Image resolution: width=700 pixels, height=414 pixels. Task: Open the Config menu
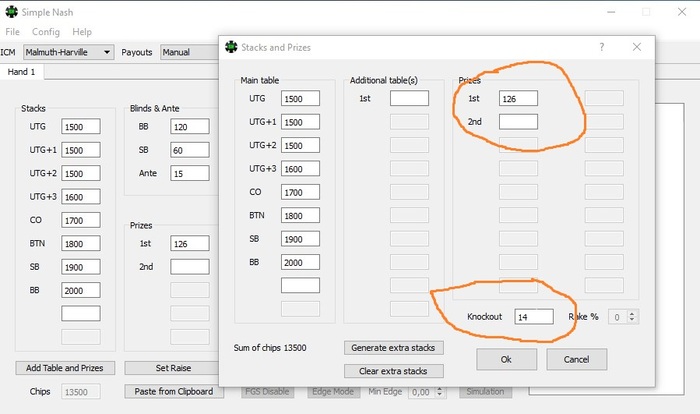46,32
